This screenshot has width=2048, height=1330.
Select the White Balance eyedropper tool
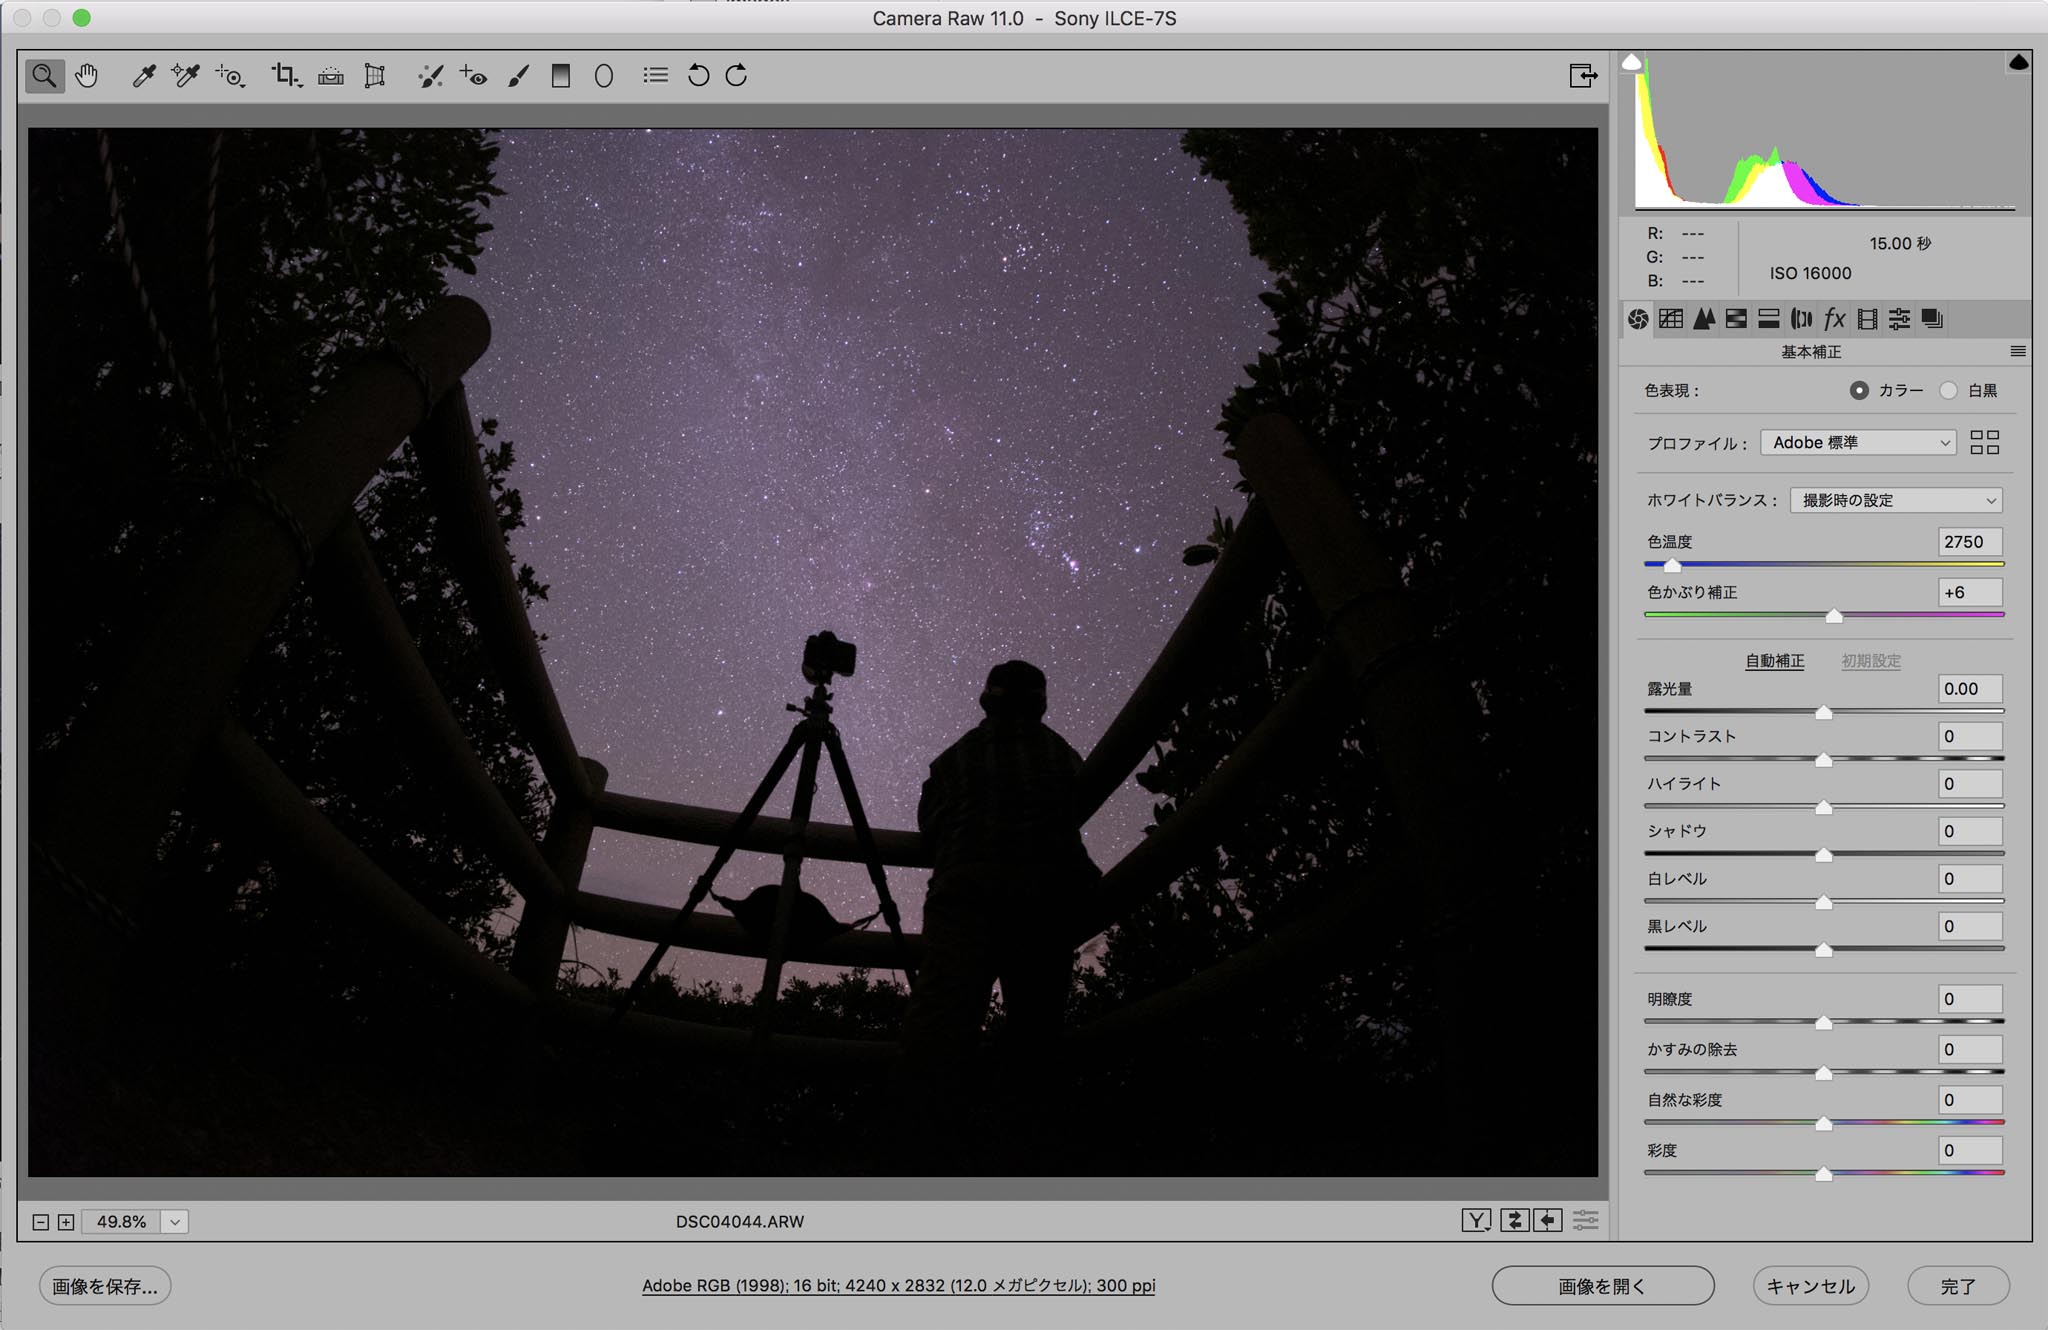pyautogui.click(x=143, y=76)
